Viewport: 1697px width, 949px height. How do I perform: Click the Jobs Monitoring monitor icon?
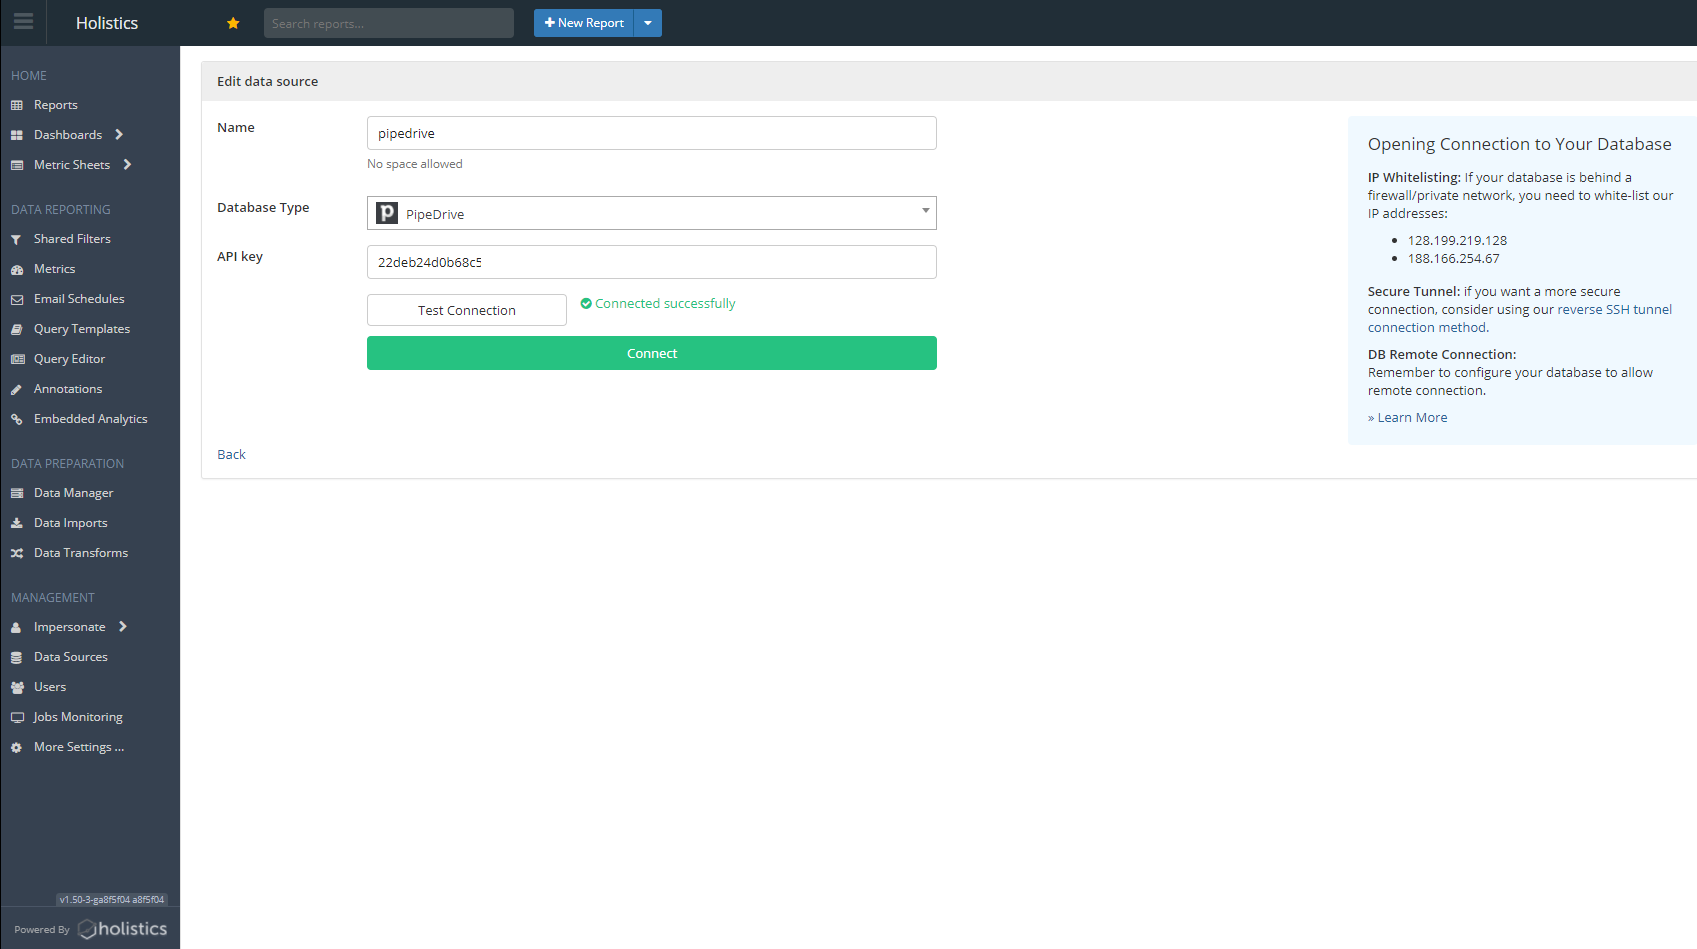(x=17, y=717)
